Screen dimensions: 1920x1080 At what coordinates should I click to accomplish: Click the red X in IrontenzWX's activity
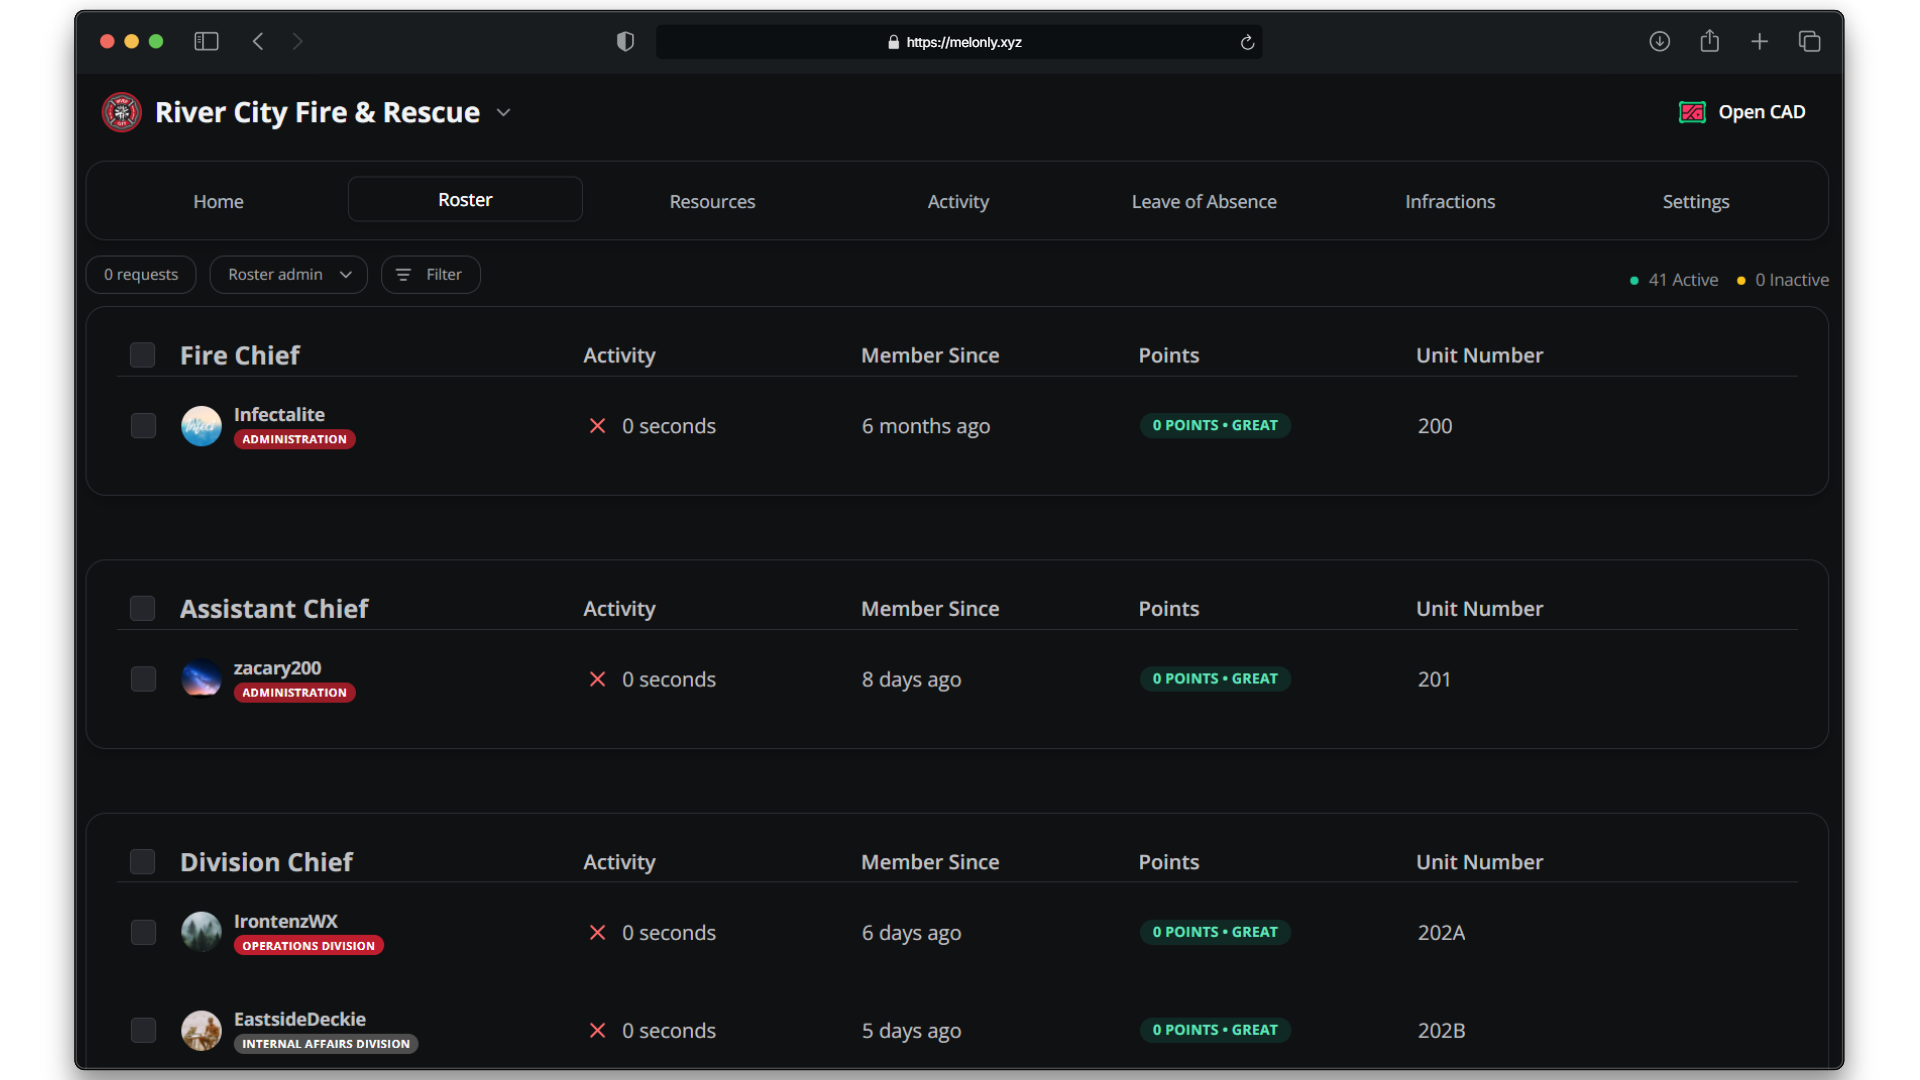pos(597,932)
